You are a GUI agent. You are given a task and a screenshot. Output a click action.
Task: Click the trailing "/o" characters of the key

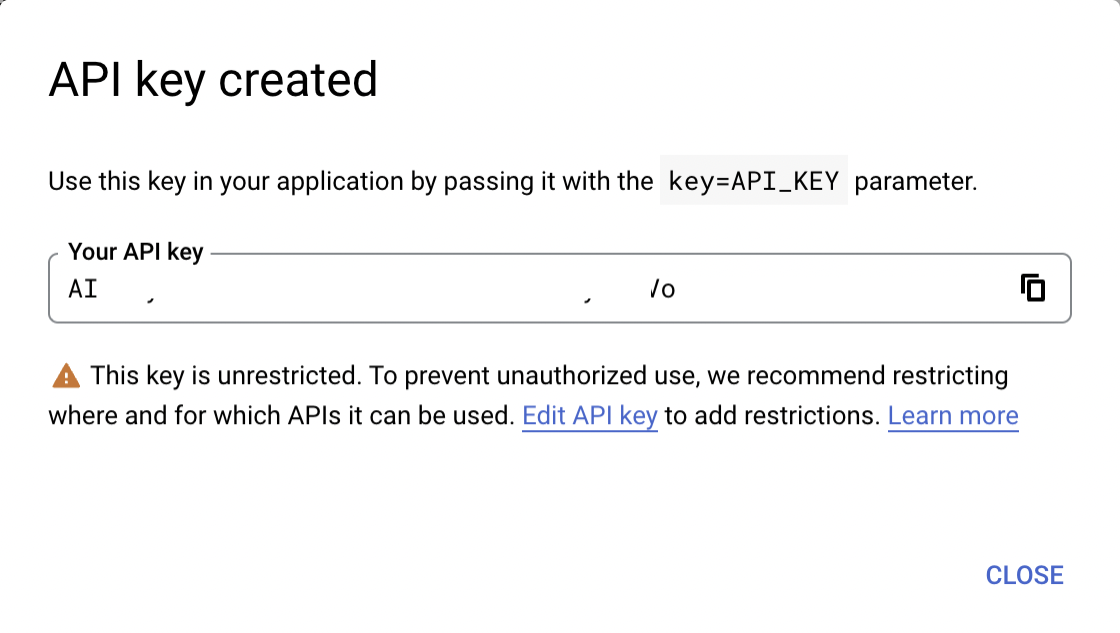click(663, 289)
